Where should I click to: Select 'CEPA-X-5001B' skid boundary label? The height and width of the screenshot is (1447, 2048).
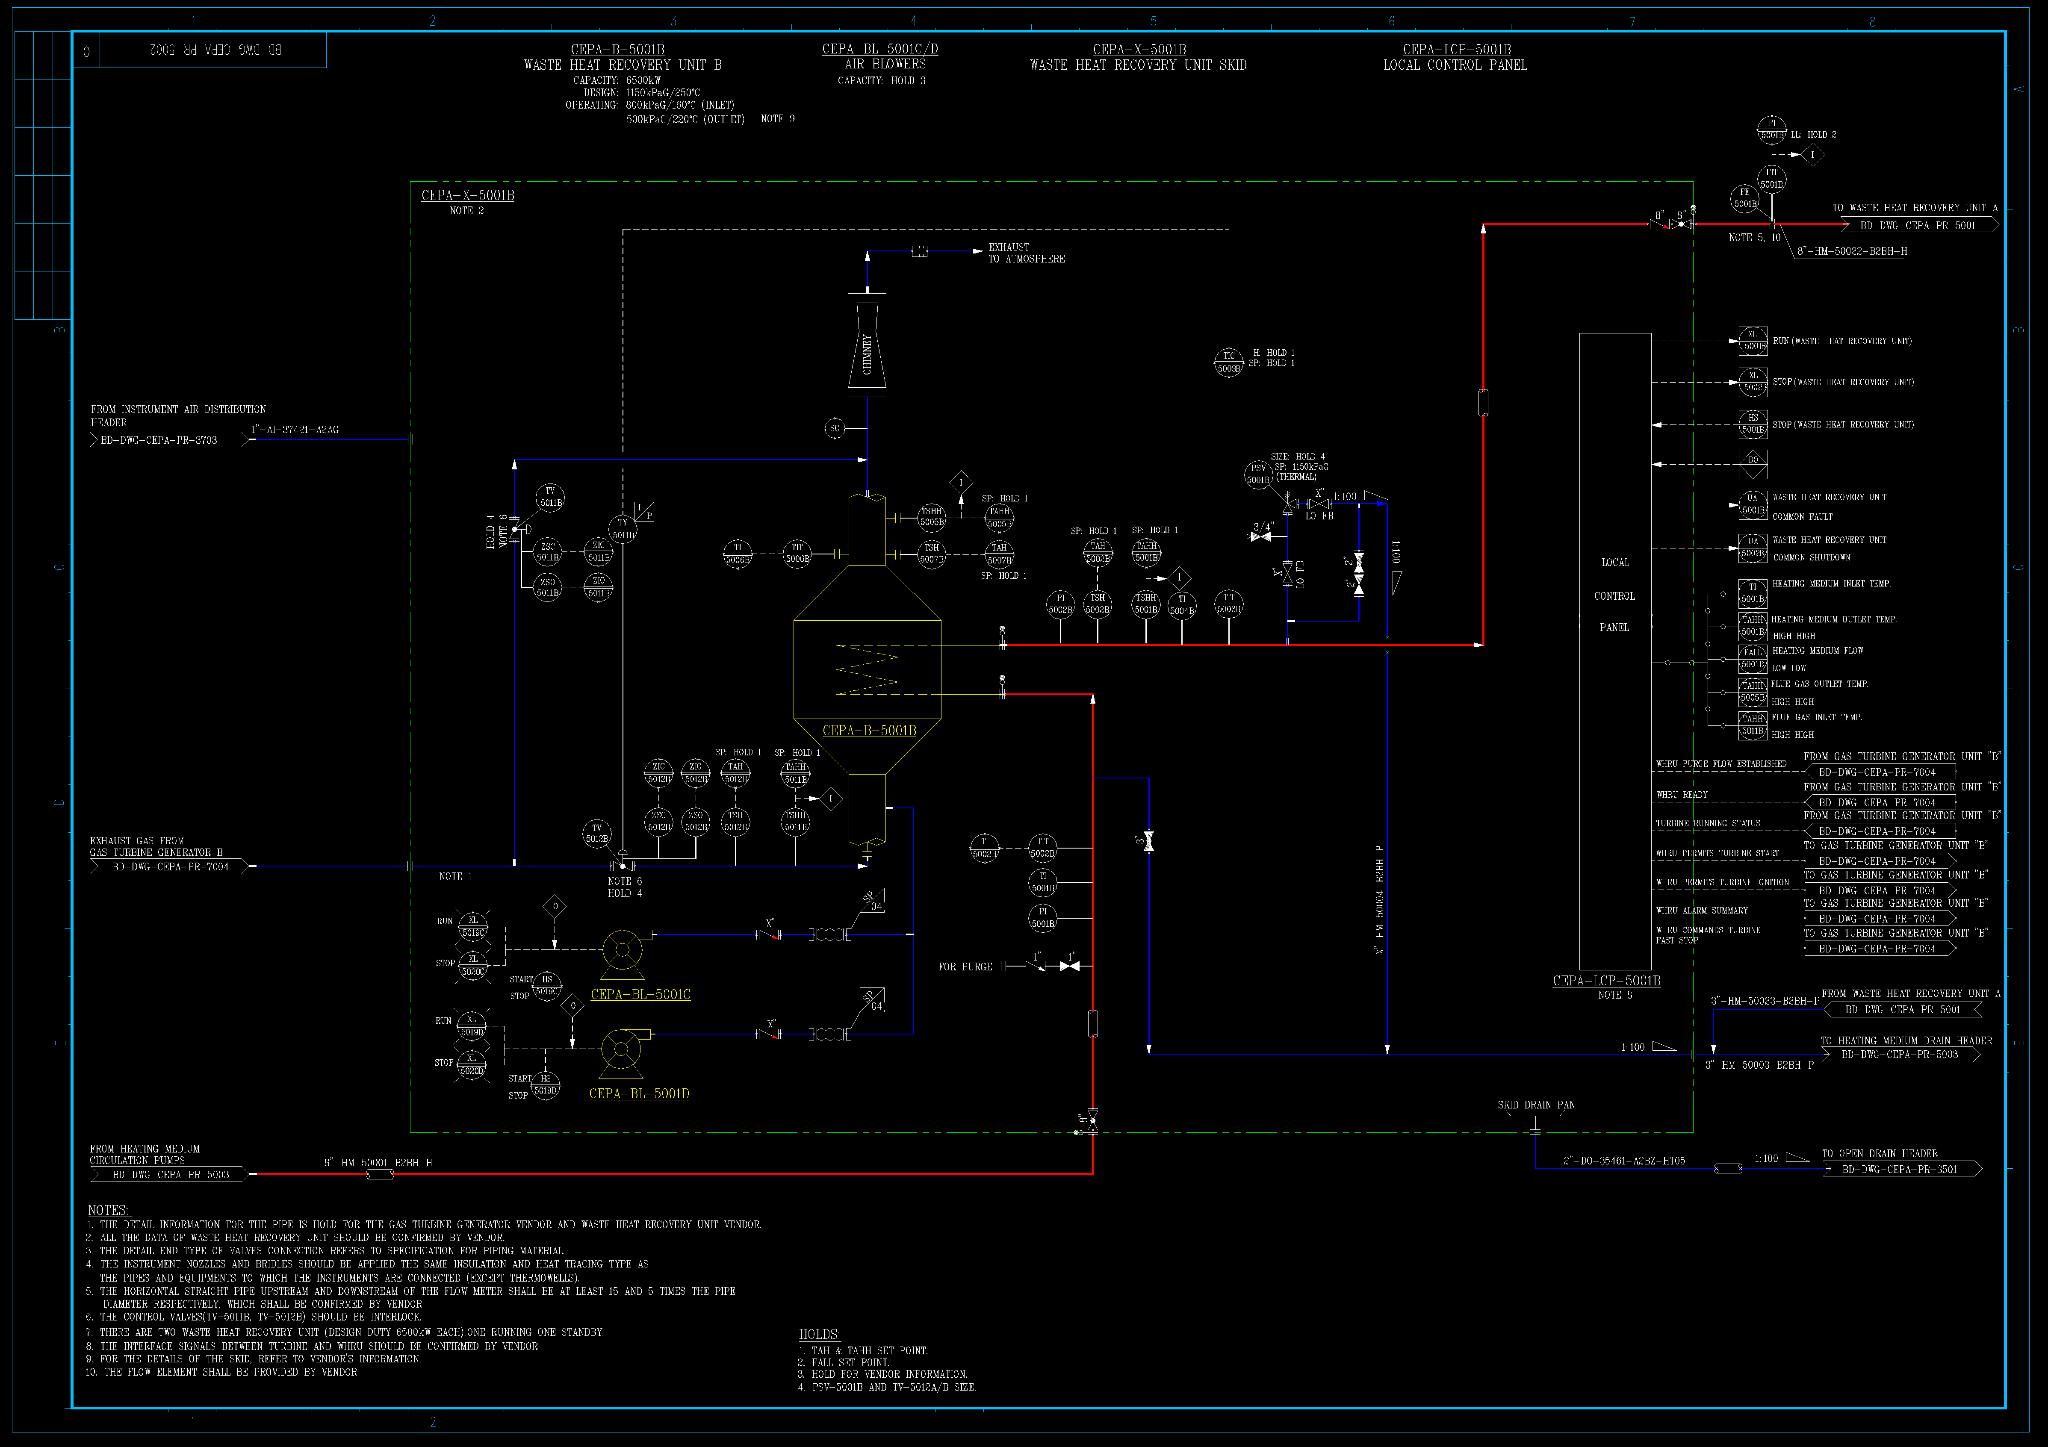468,196
